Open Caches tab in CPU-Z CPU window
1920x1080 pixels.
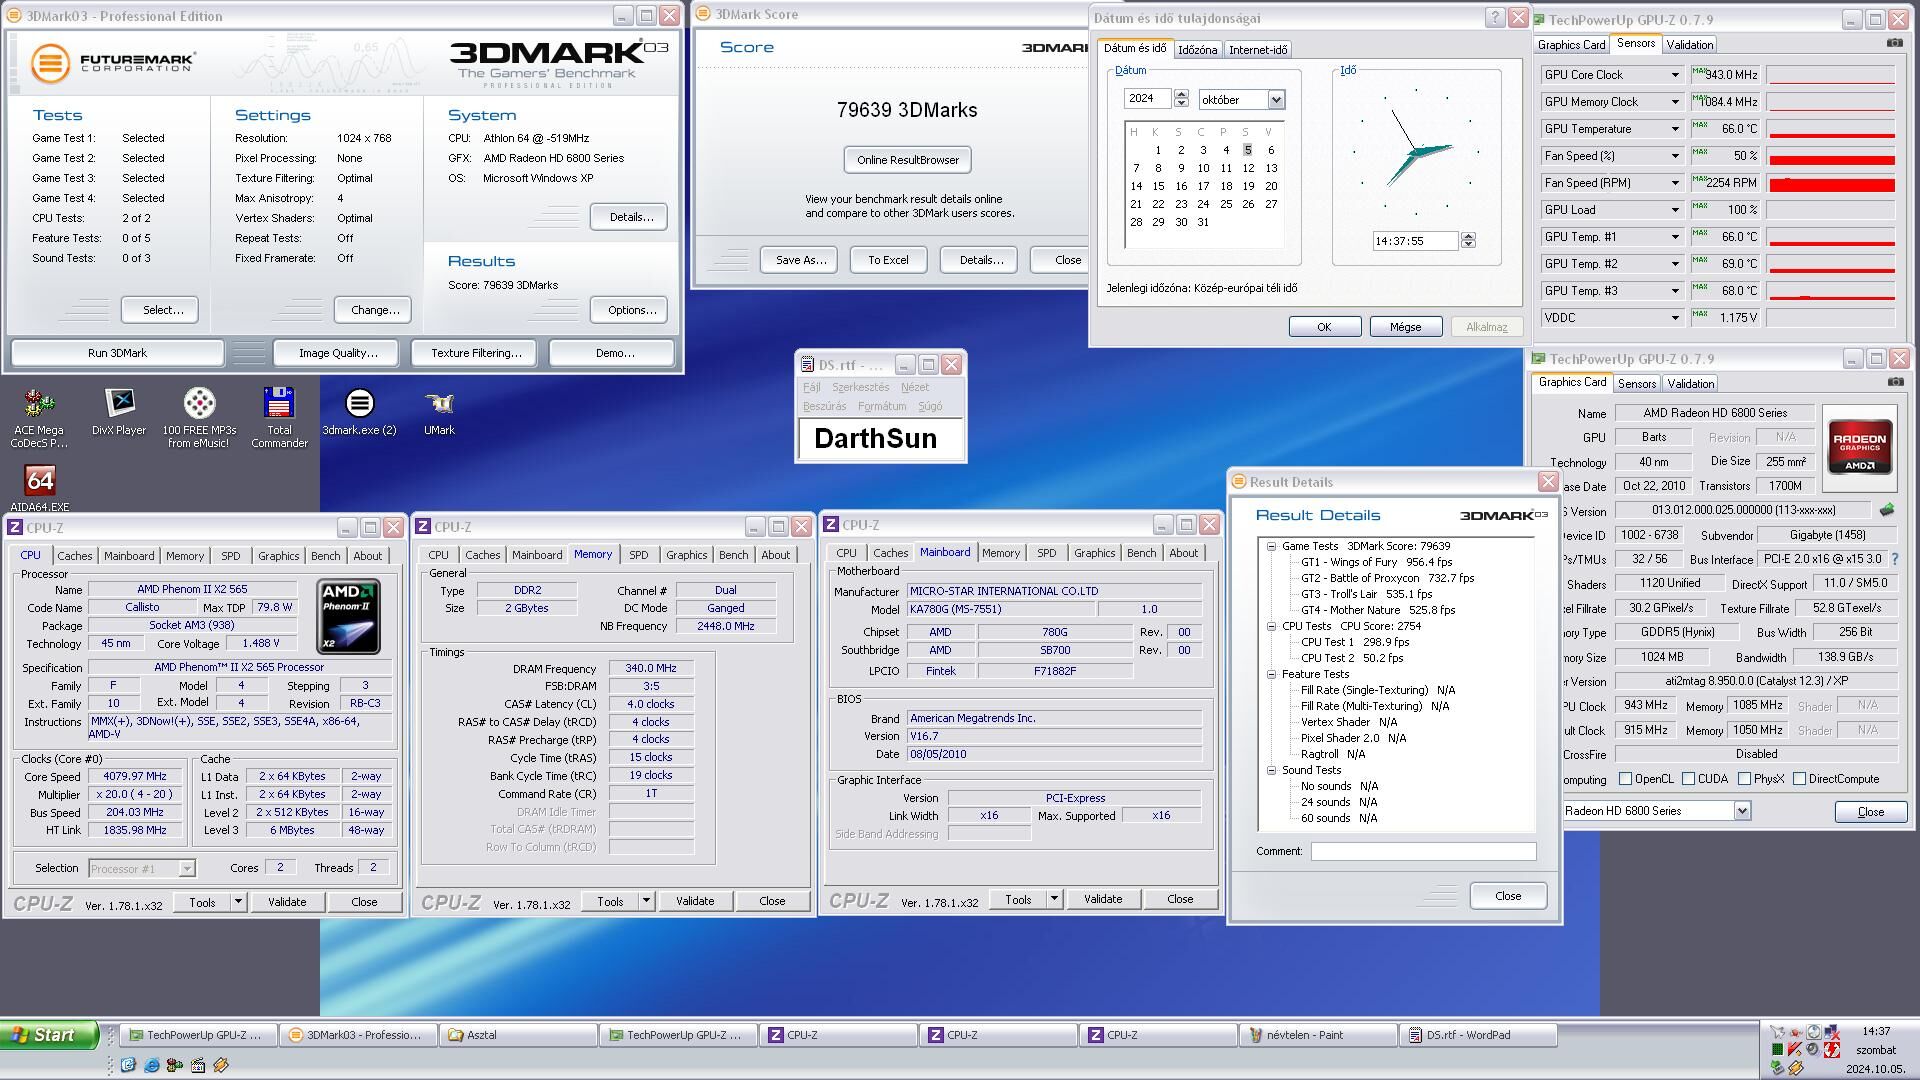75,556
